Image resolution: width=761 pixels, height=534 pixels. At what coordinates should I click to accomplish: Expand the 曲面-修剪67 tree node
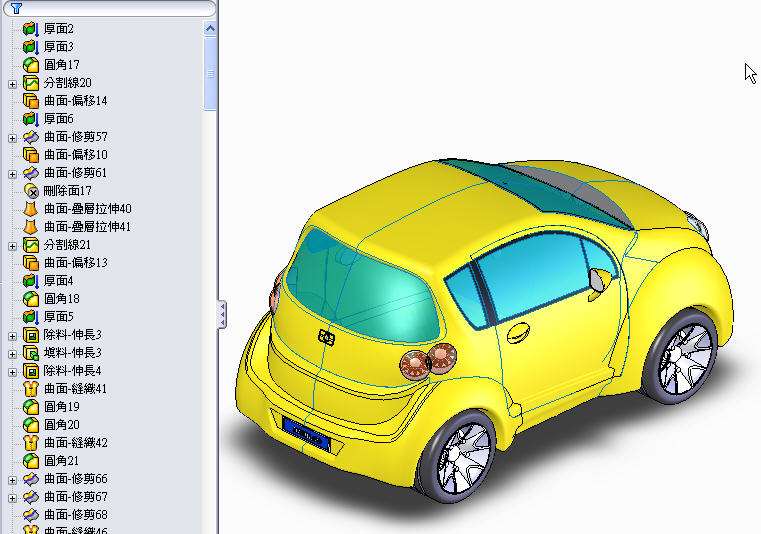point(13,498)
